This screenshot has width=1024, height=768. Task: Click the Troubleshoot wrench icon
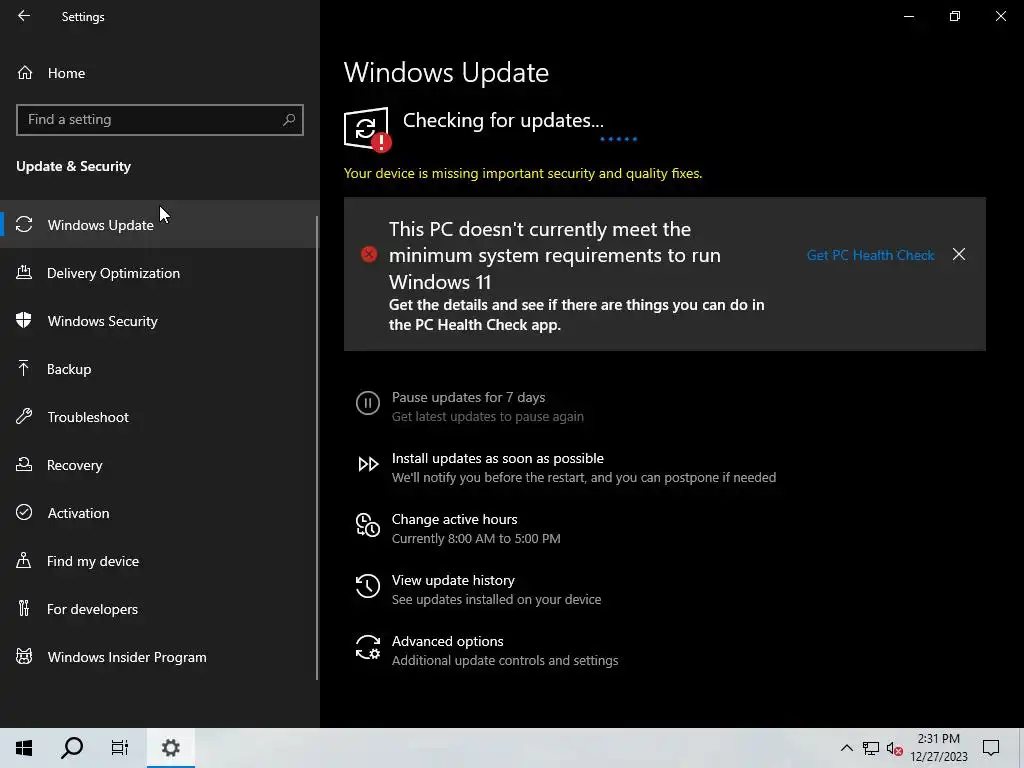[24, 416]
